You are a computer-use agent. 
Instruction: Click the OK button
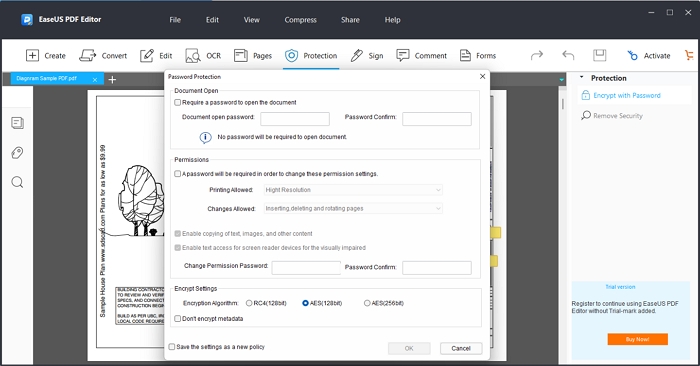409,348
